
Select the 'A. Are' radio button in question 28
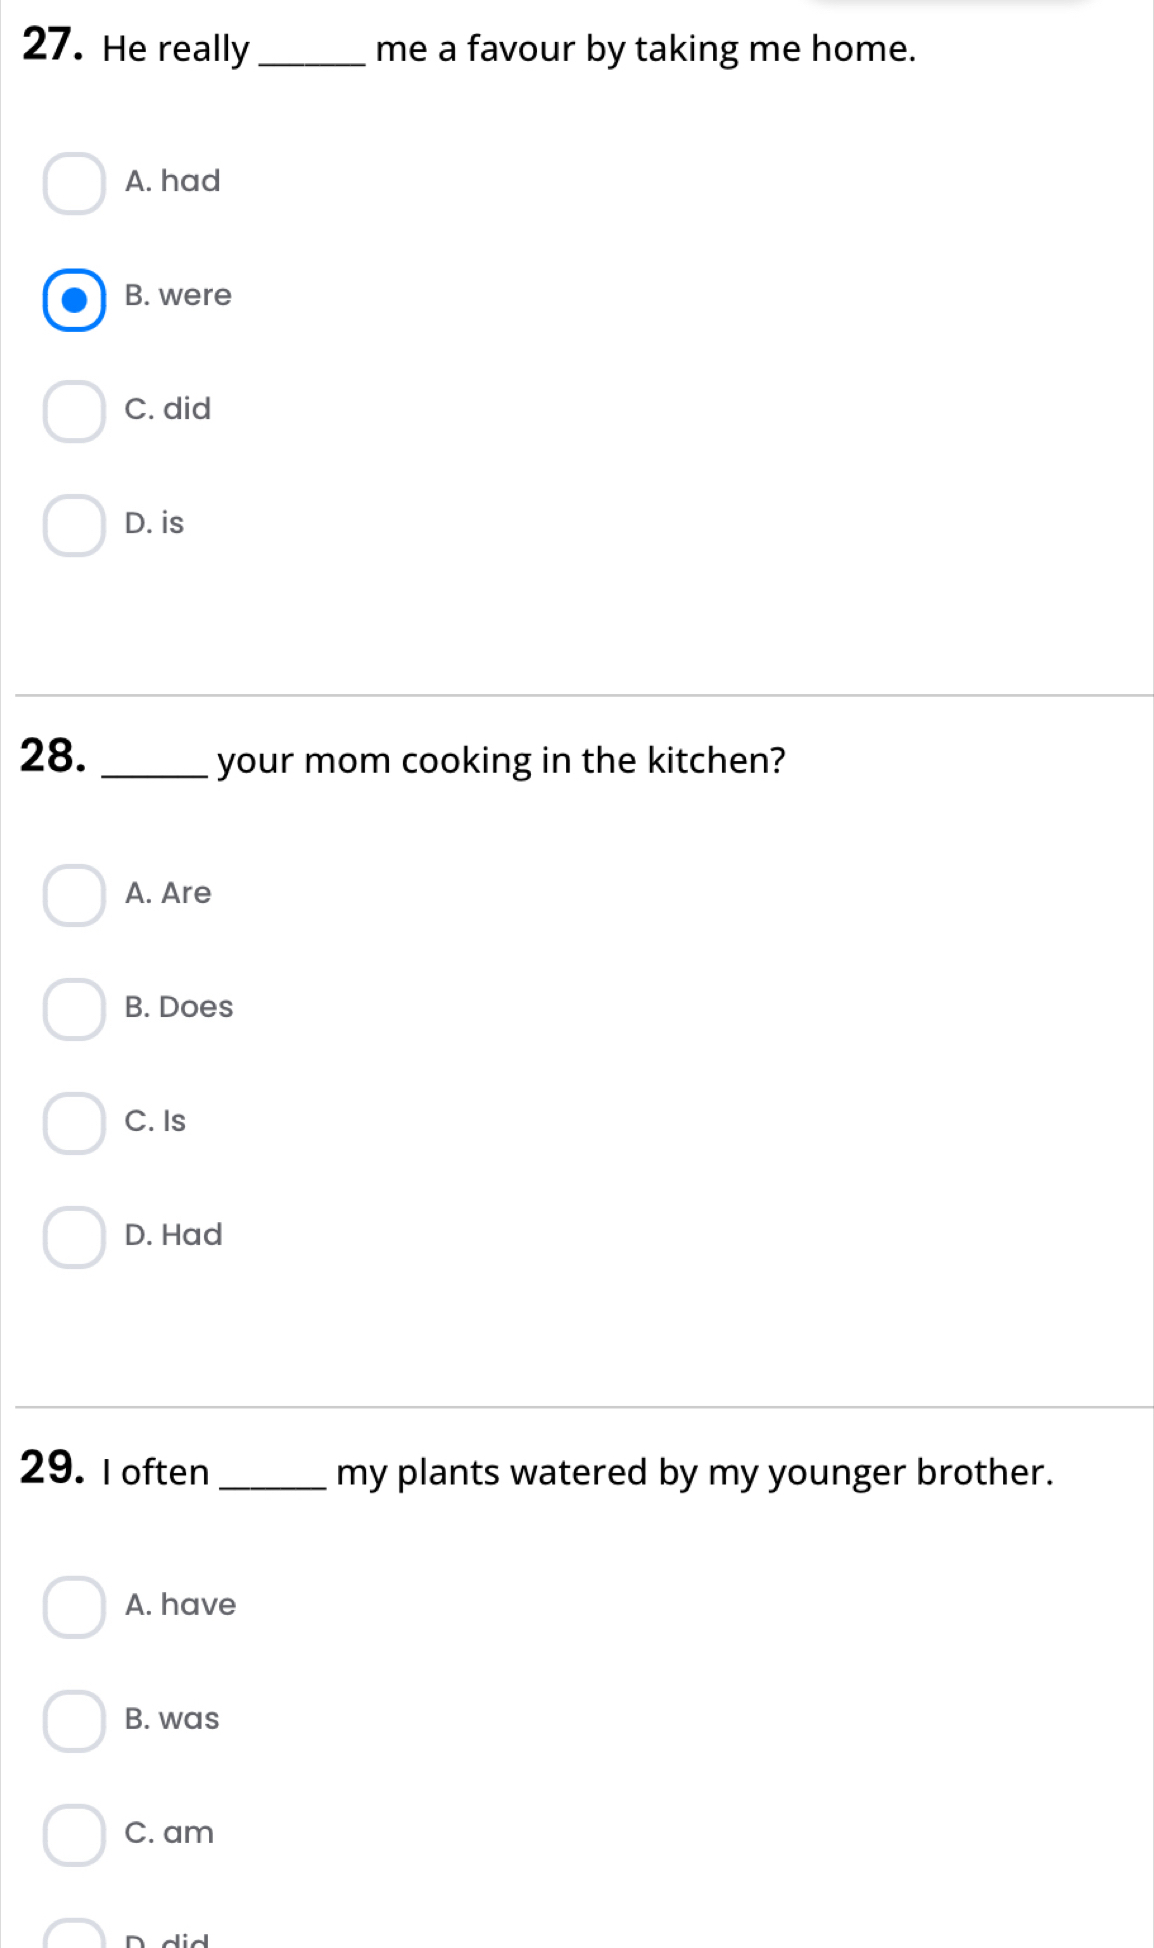(x=74, y=895)
